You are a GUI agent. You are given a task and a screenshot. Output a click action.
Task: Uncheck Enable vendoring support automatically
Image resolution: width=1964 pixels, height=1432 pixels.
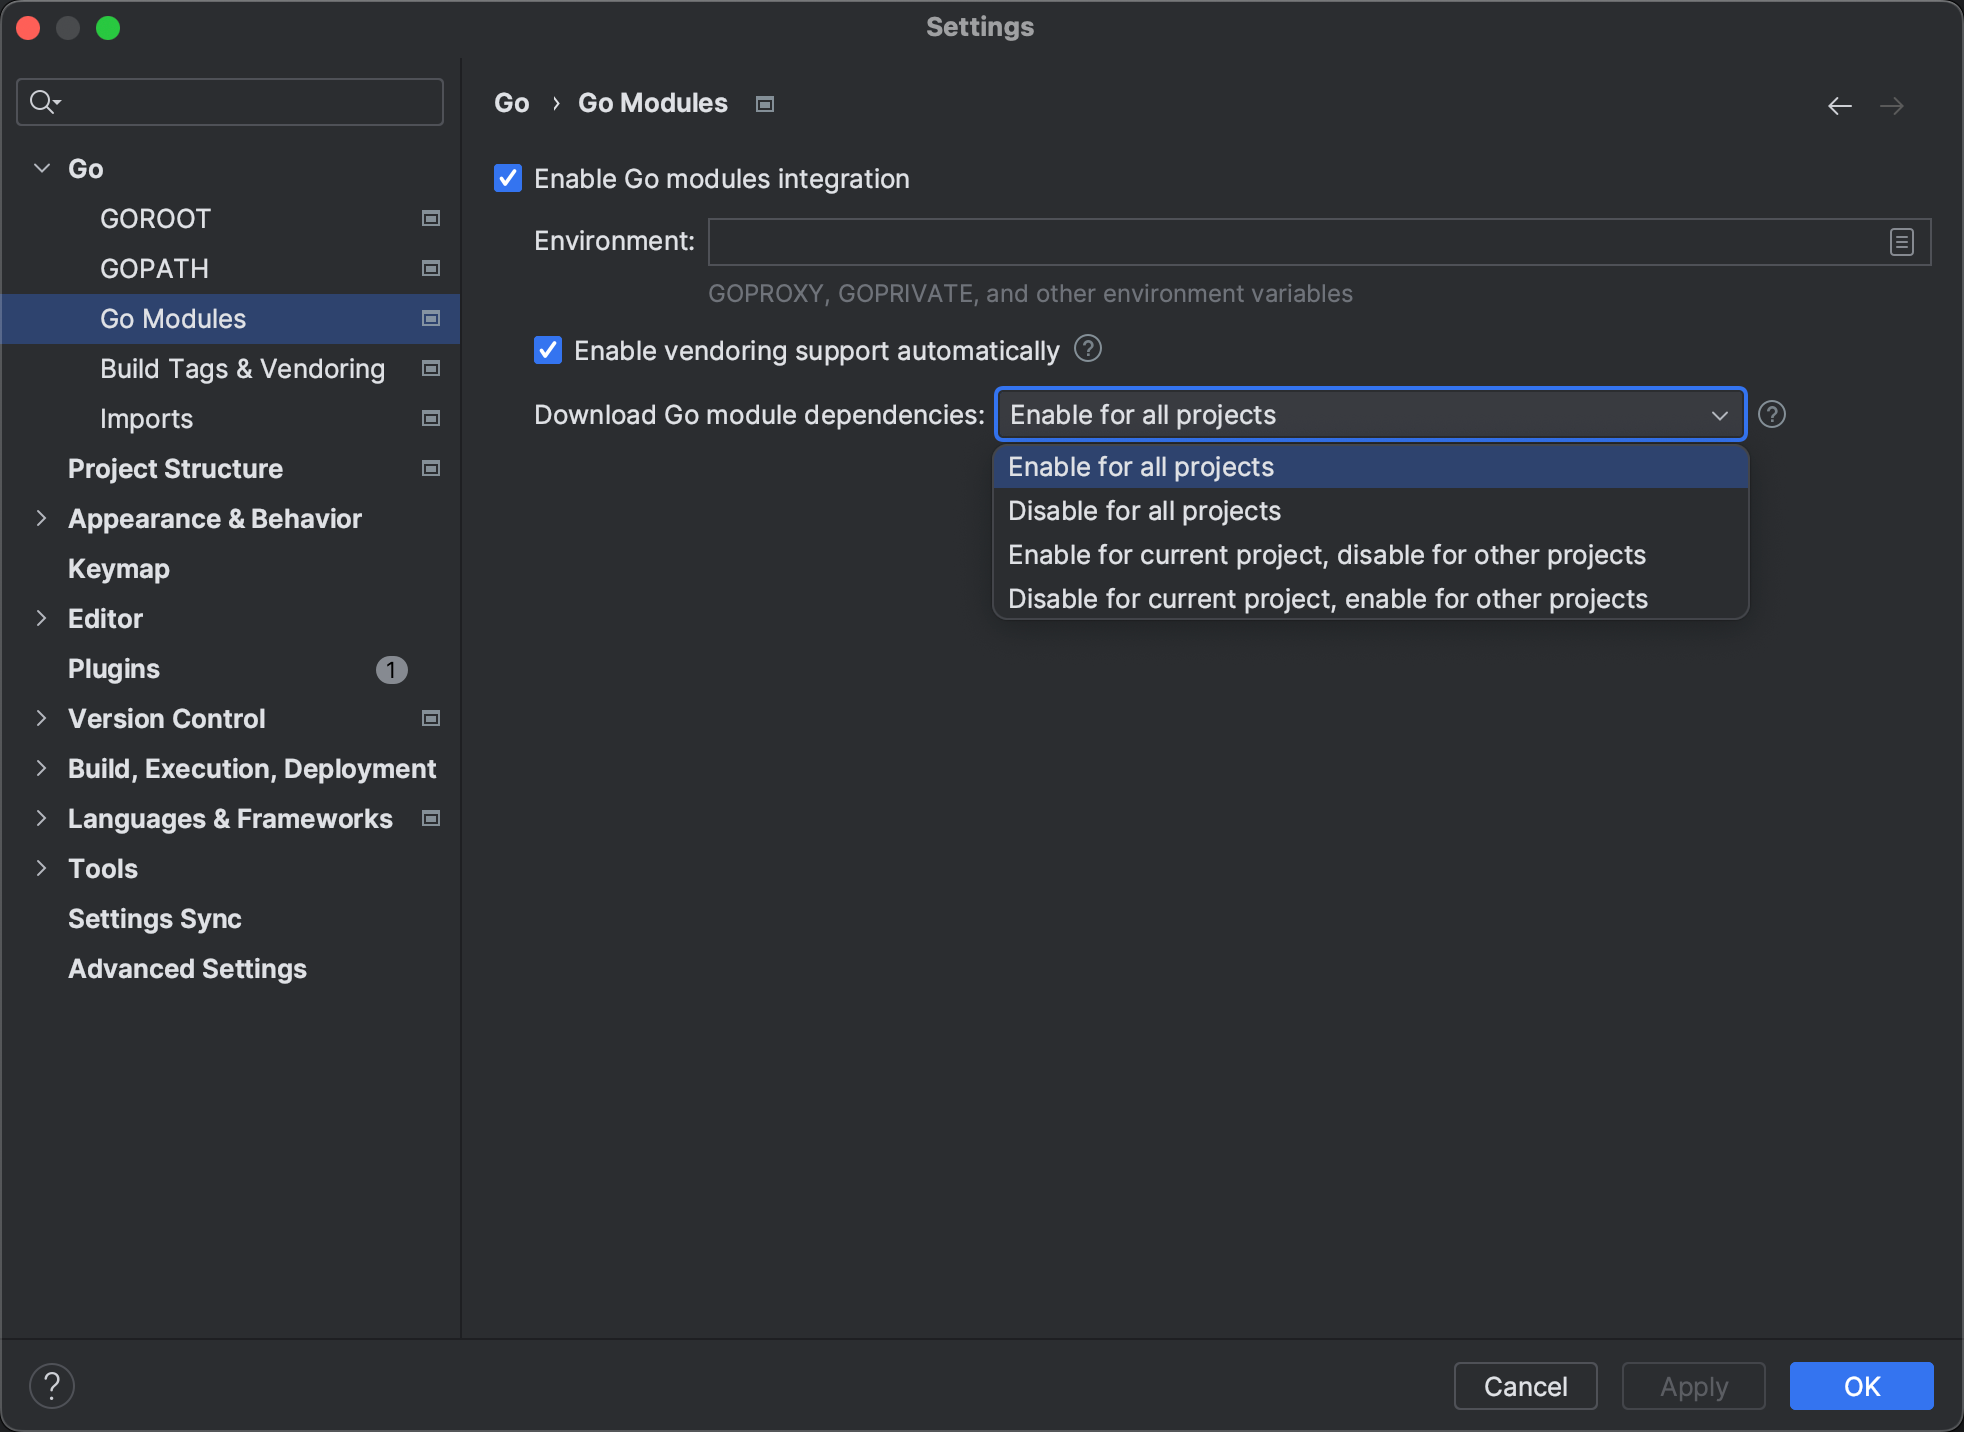tap(548, 350)
